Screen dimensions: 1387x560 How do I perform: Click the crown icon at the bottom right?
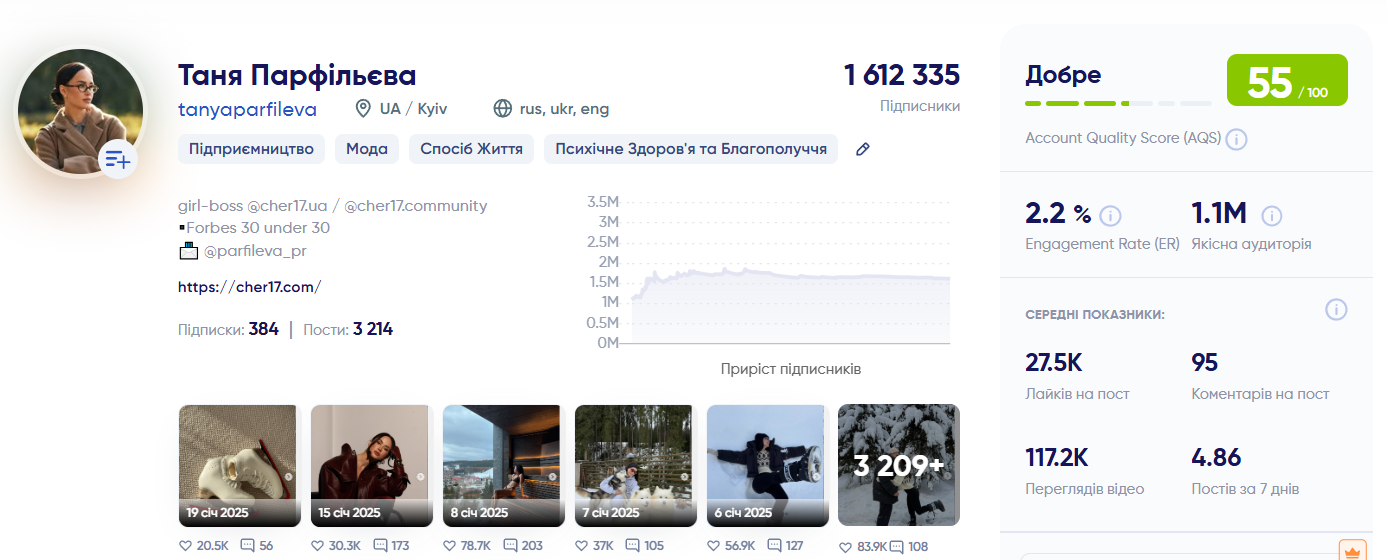[x=1352, y=551]
